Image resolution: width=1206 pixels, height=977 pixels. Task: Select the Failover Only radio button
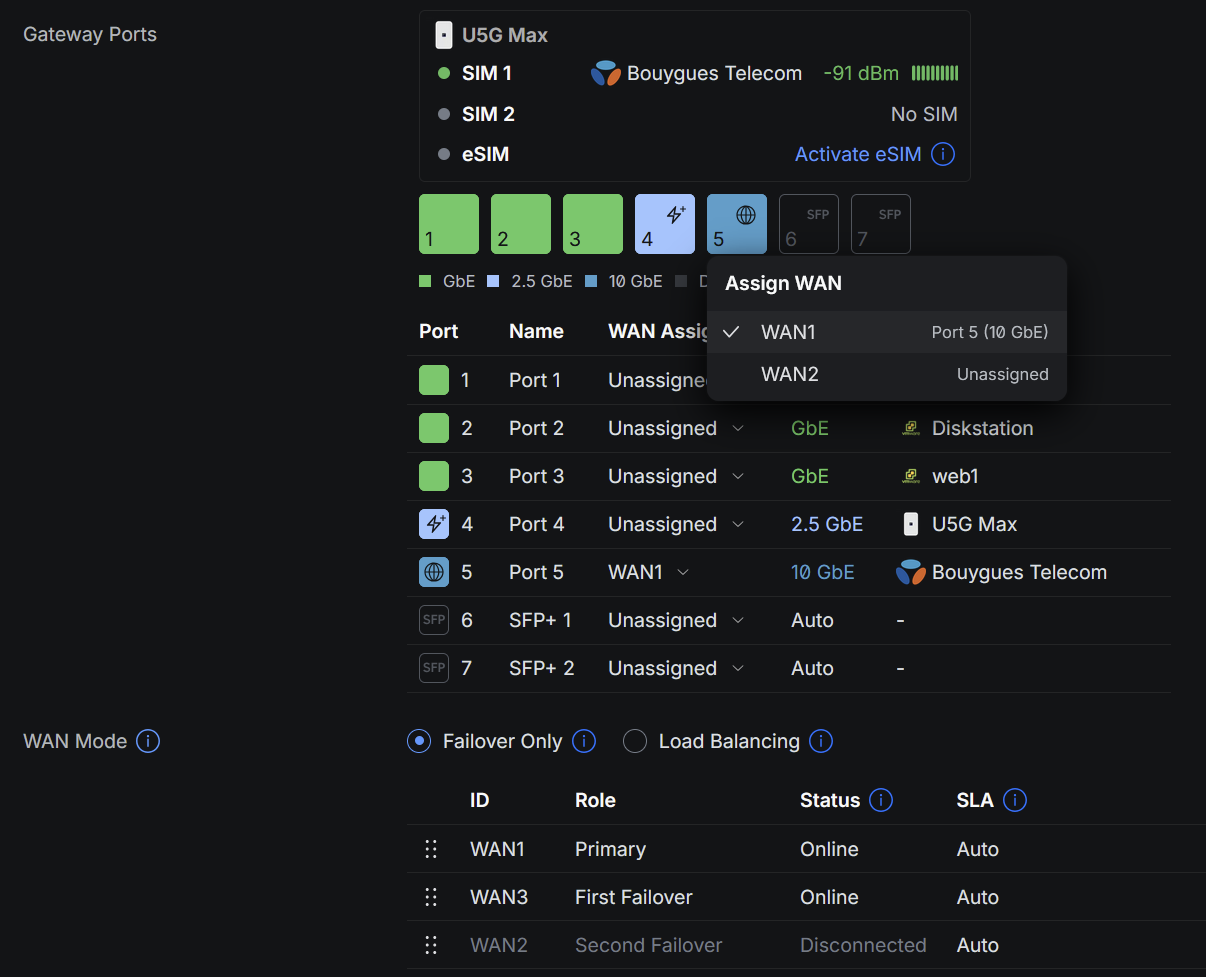coord(419,741)
